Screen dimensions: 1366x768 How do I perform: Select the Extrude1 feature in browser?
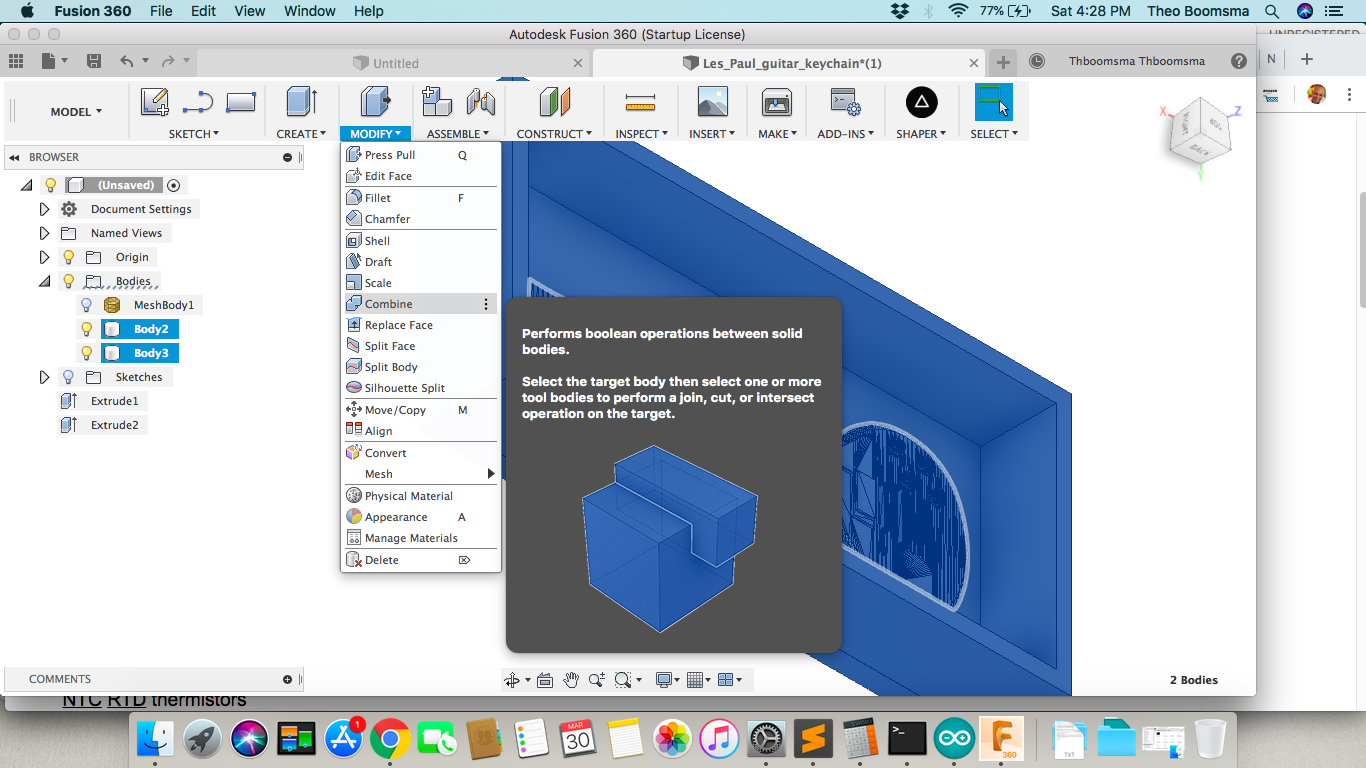114,401
